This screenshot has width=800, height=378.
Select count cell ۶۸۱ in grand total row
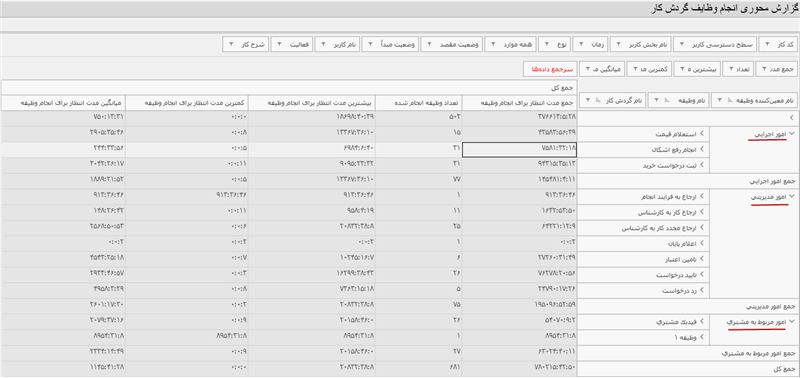(x=419, y=368)
